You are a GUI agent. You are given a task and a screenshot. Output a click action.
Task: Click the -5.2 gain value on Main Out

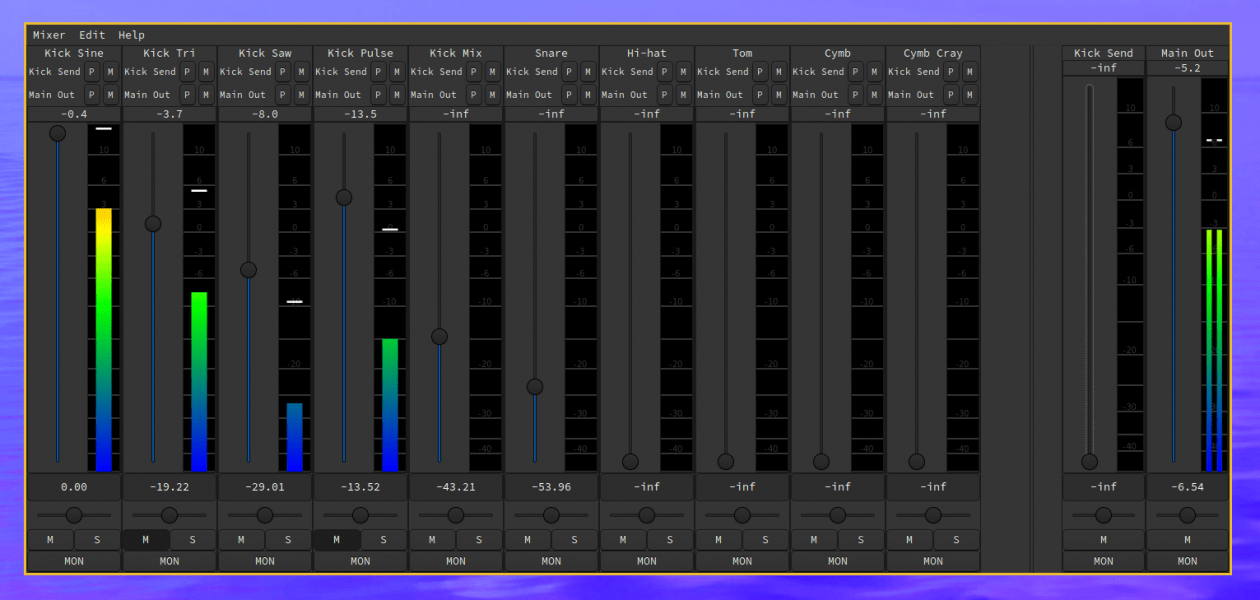click(1187, 68)
